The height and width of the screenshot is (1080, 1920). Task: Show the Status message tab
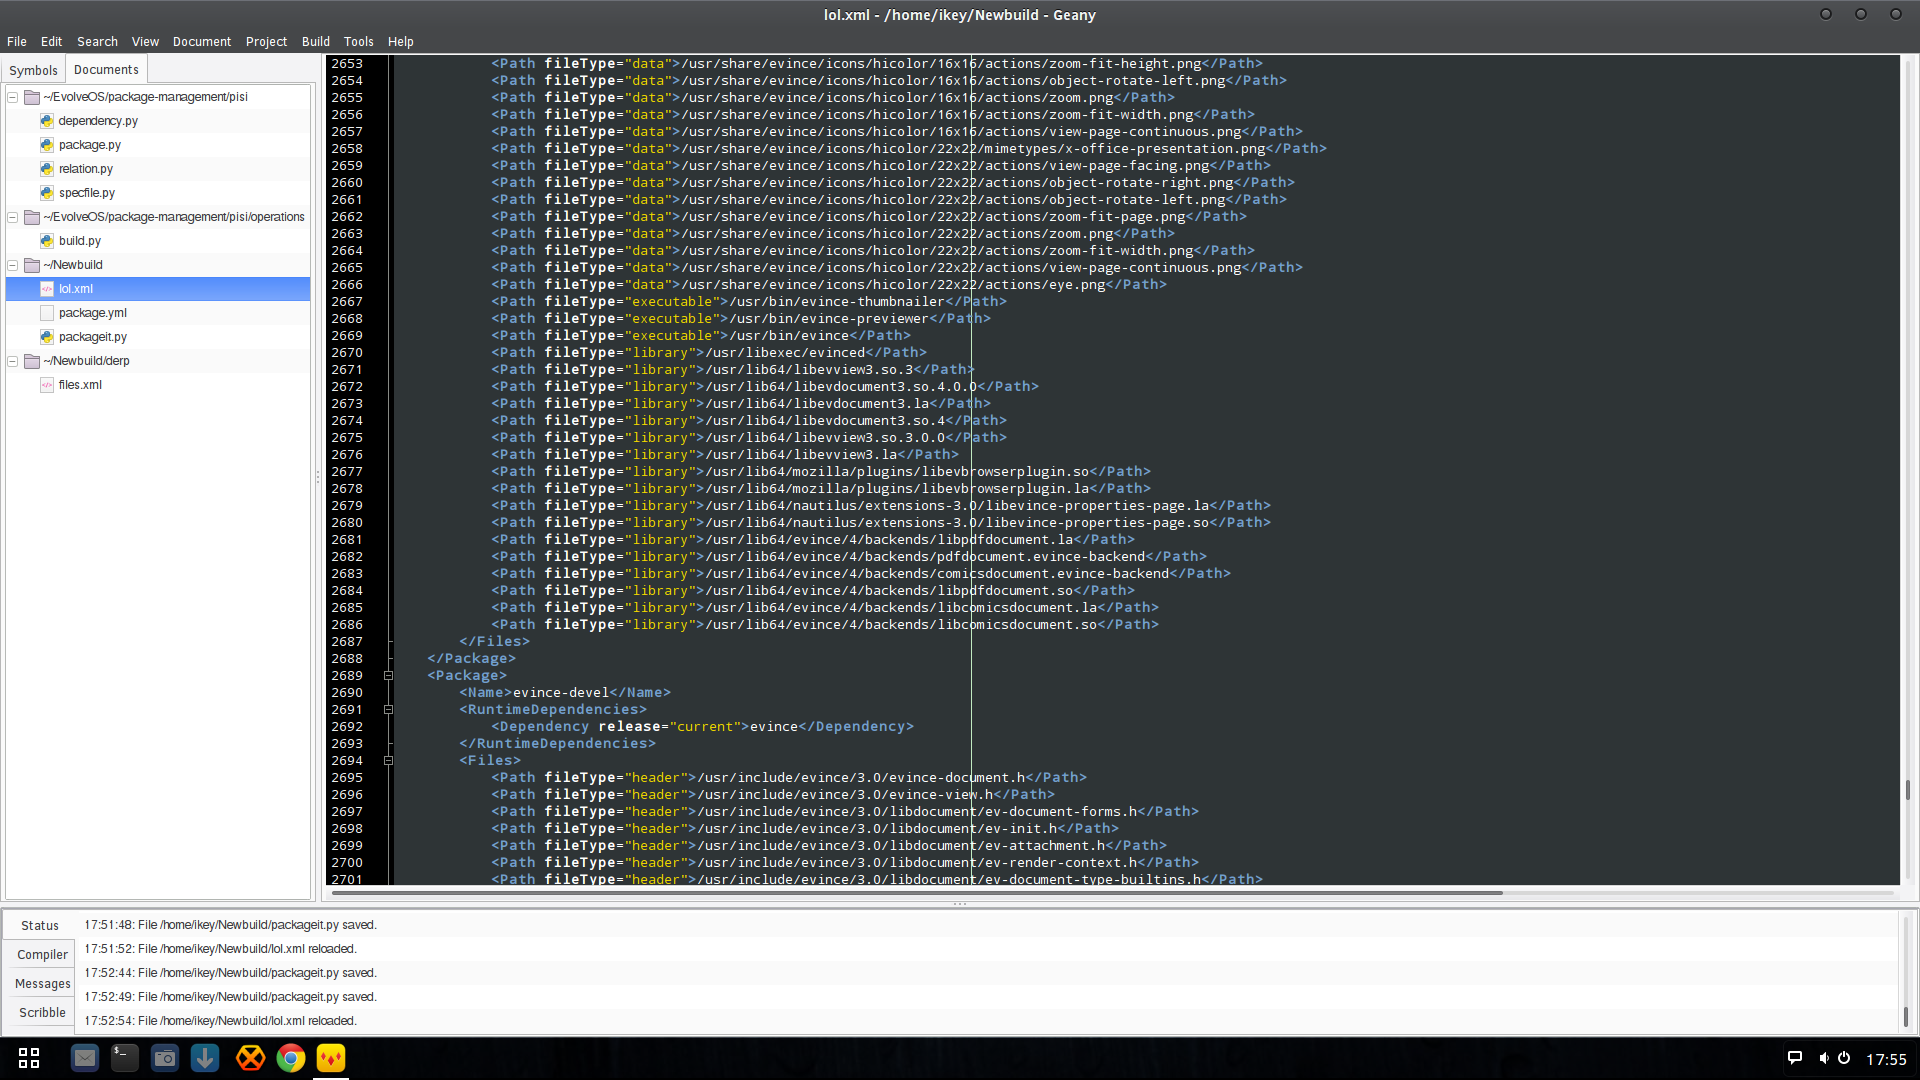click(x=40, y=926)
